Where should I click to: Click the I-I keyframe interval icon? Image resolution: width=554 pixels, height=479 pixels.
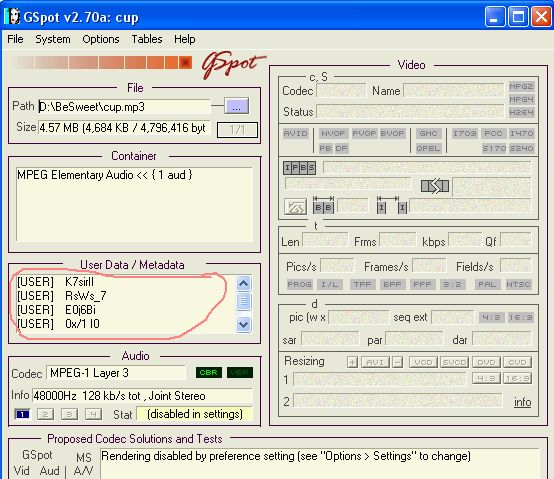pos(392,205)
